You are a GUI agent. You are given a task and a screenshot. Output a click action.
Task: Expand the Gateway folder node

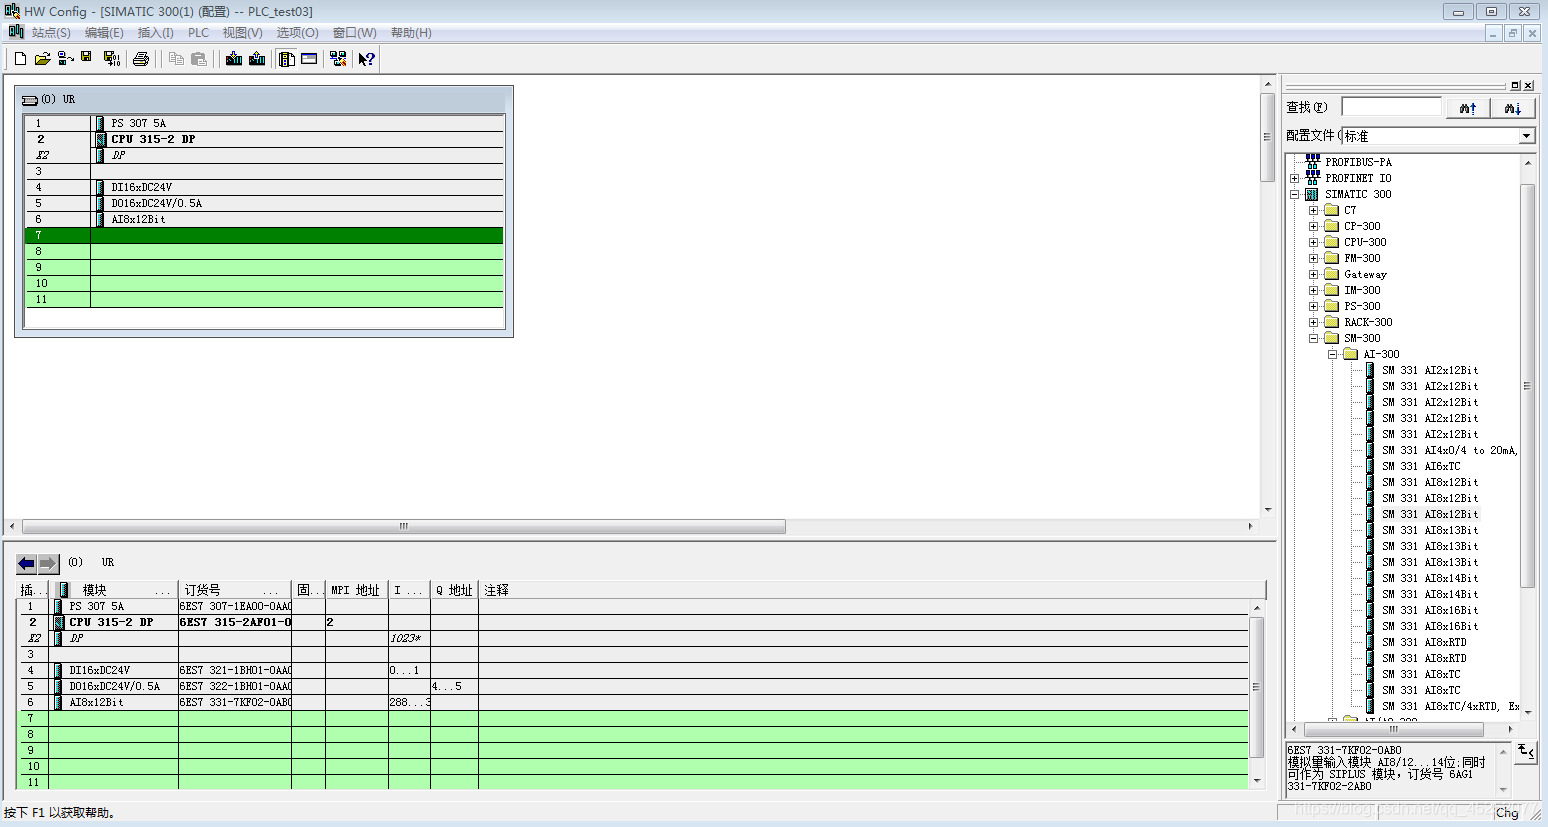click(1314, 274)
